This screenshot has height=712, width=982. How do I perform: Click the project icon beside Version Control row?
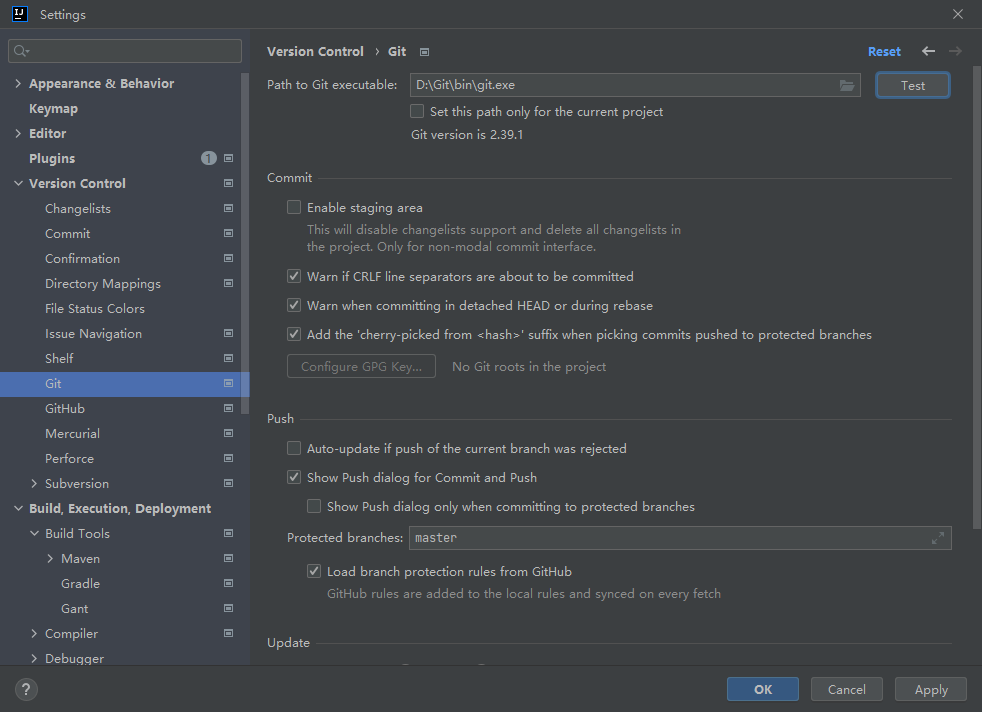pos(229,183)
